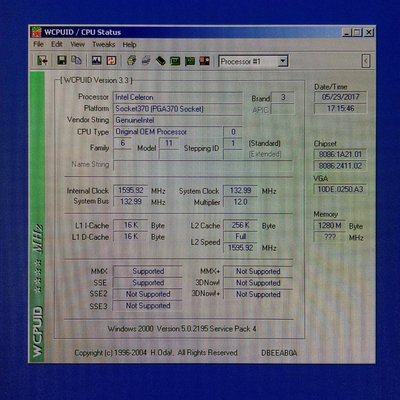This screenshot has width=400, height=400.
Task: Click the VGA value 10DE:0250.A3
Action: coord(340,189)
